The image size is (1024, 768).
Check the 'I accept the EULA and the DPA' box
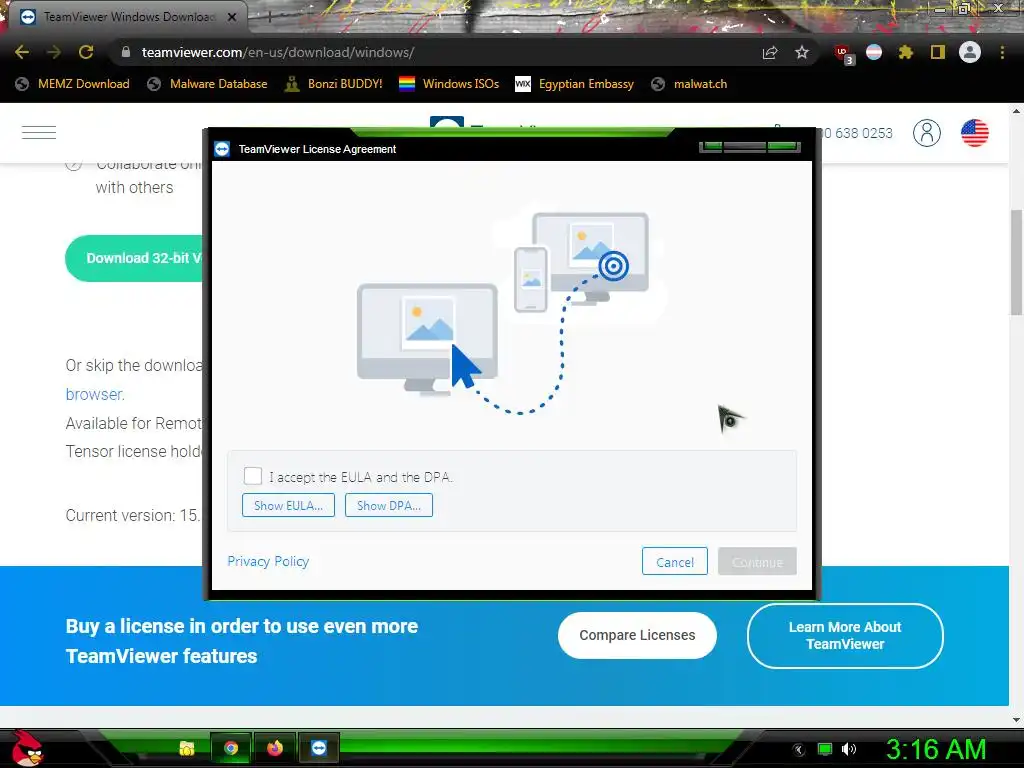(253, 476)
